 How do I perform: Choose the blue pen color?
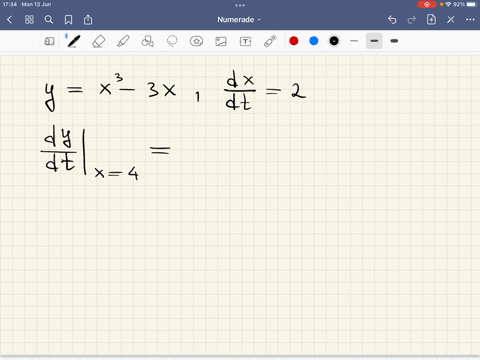click(314, 41)
